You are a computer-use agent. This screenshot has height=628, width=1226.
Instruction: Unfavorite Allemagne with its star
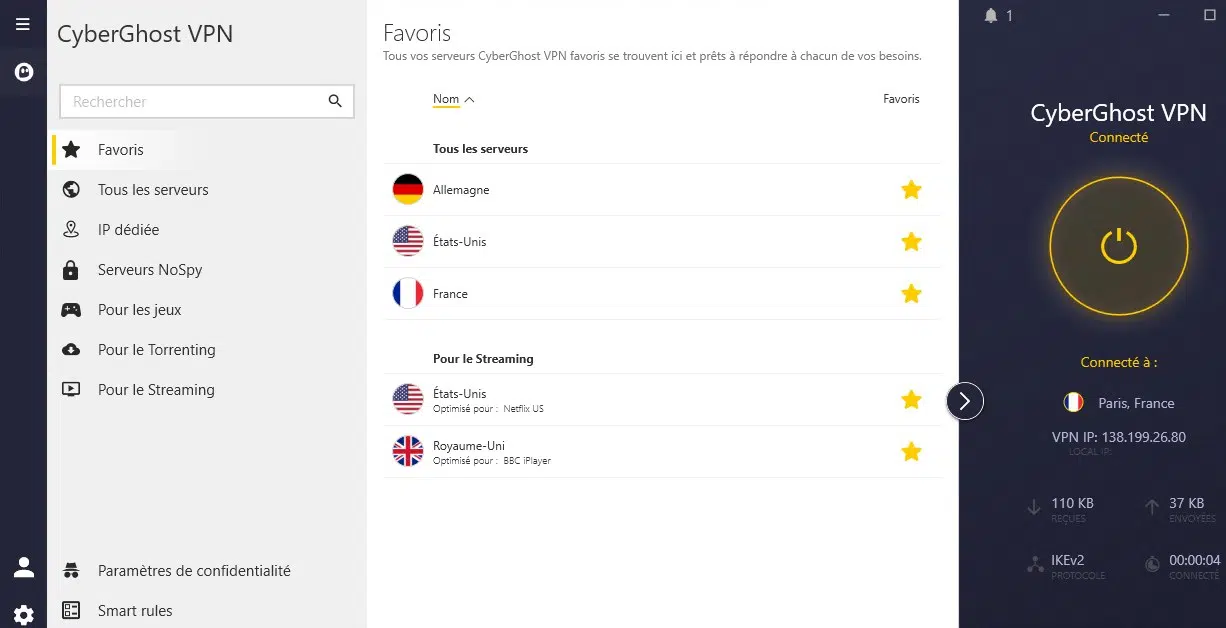click(x=911, y=190)
